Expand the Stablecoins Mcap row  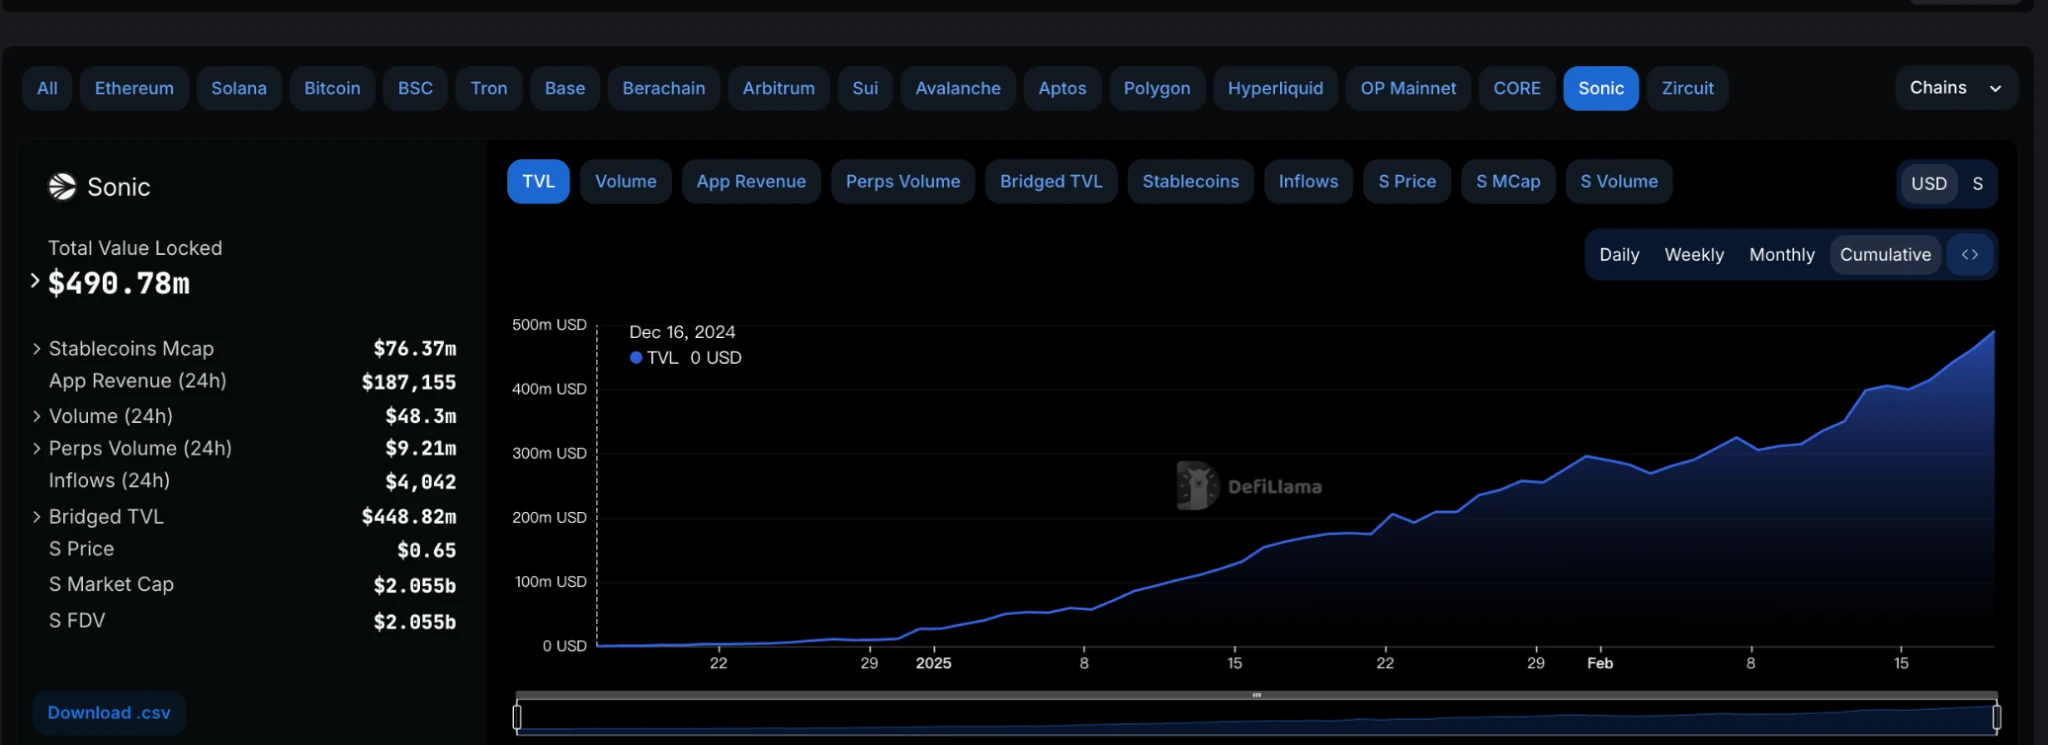click(x=37, y=349)
